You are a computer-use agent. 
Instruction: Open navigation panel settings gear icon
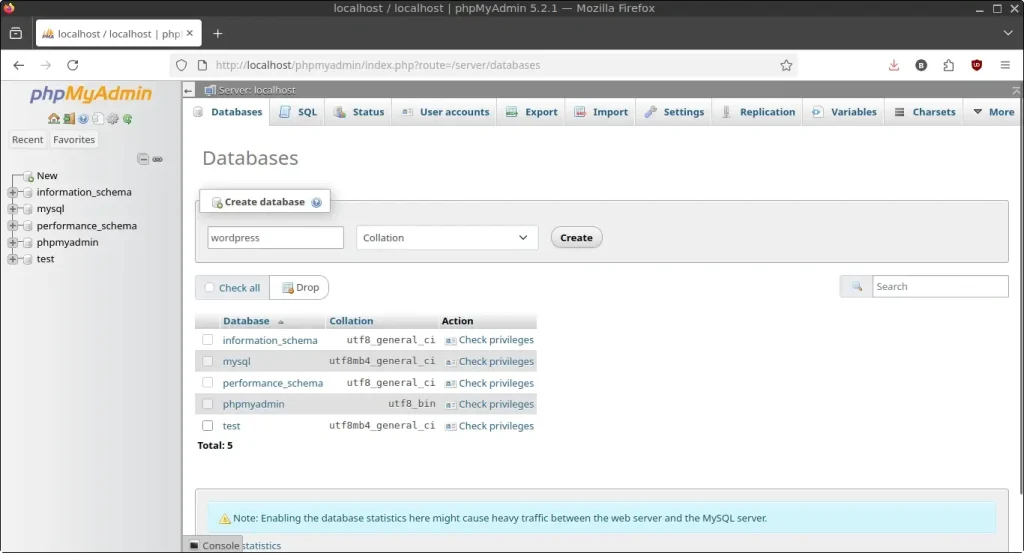click(113, 119)
